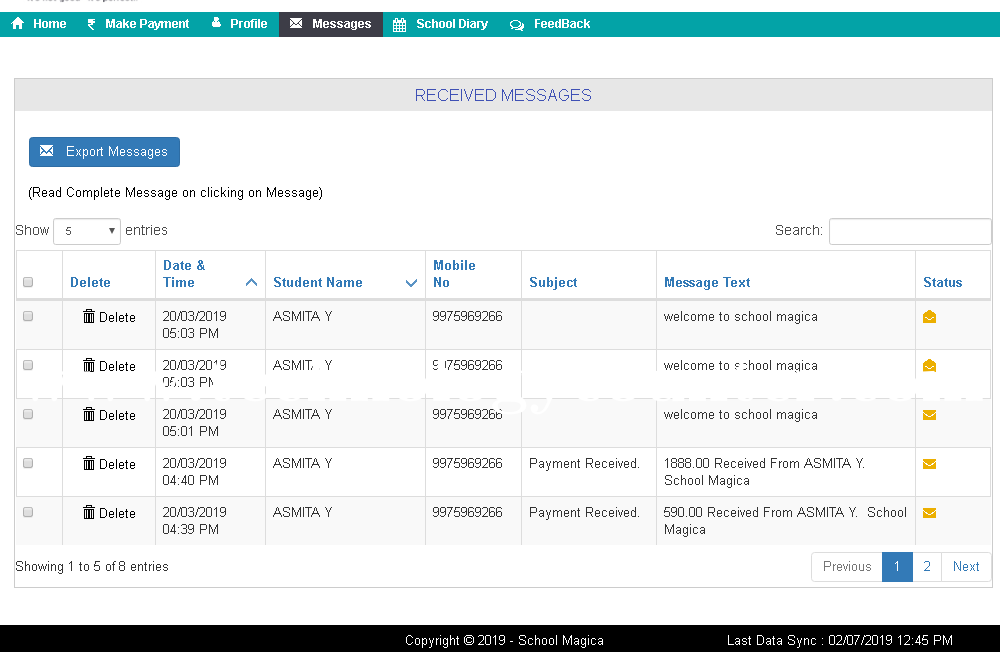Click the person icon beside Profile

click(216, 23)
